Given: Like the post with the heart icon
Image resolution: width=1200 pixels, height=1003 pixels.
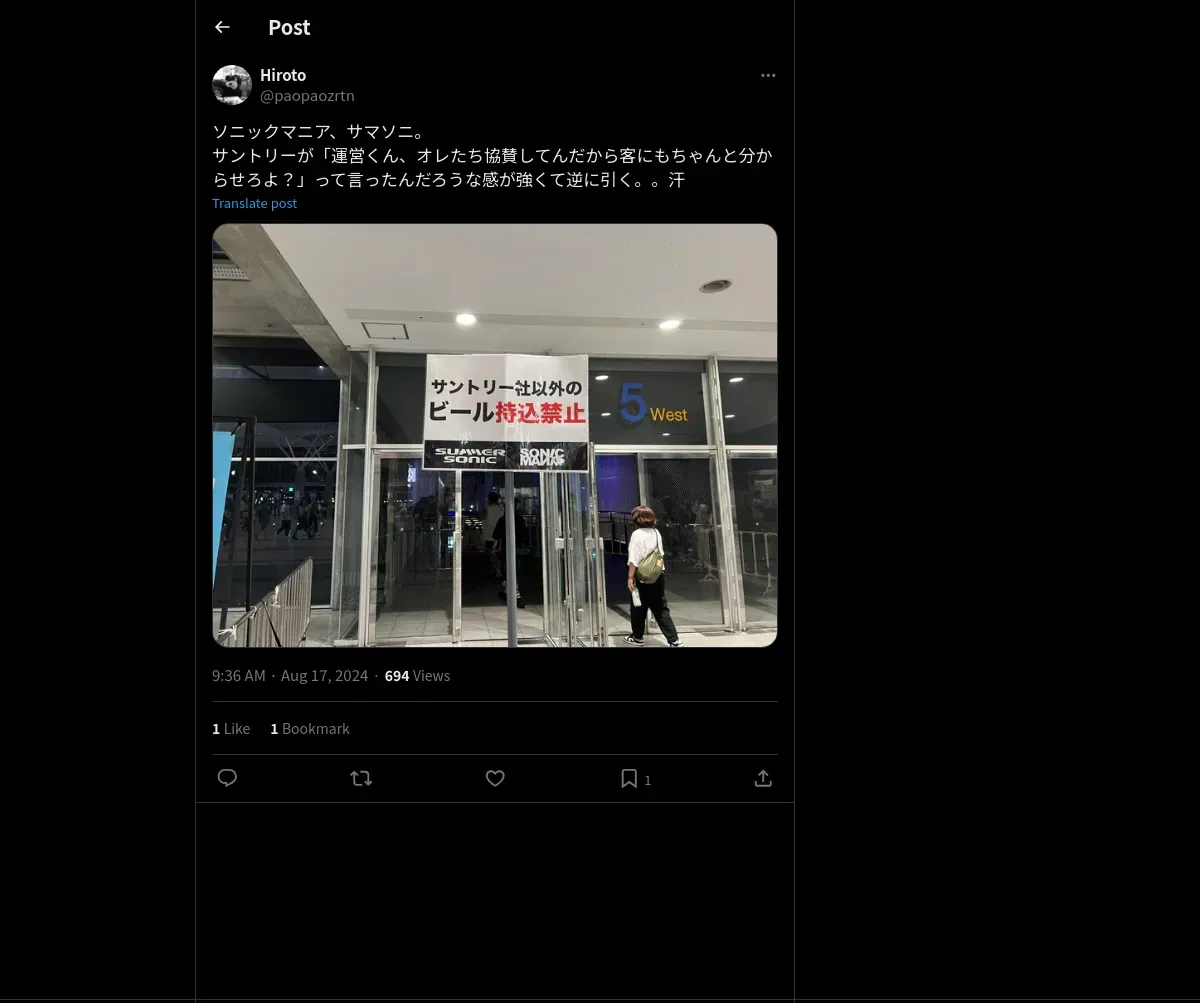Looking at the screenshot, I should [x=495, y=778].
